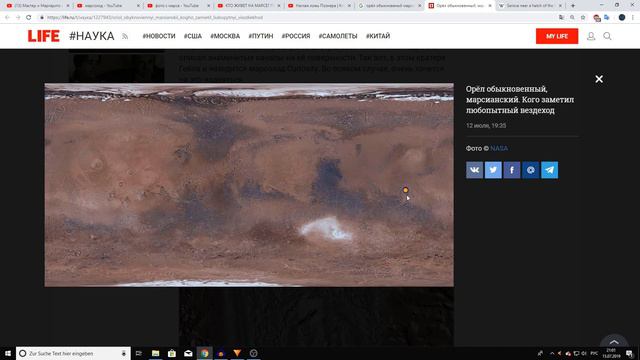Screen dimensions: 640x360
Task: Reload the page in the browser
Action: point(29,18)
